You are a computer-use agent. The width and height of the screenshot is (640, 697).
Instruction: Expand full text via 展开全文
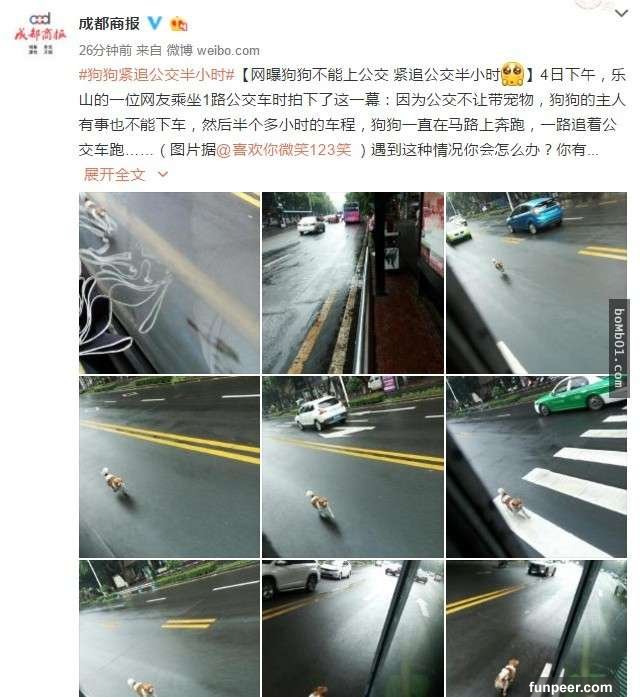click(114, 175)
